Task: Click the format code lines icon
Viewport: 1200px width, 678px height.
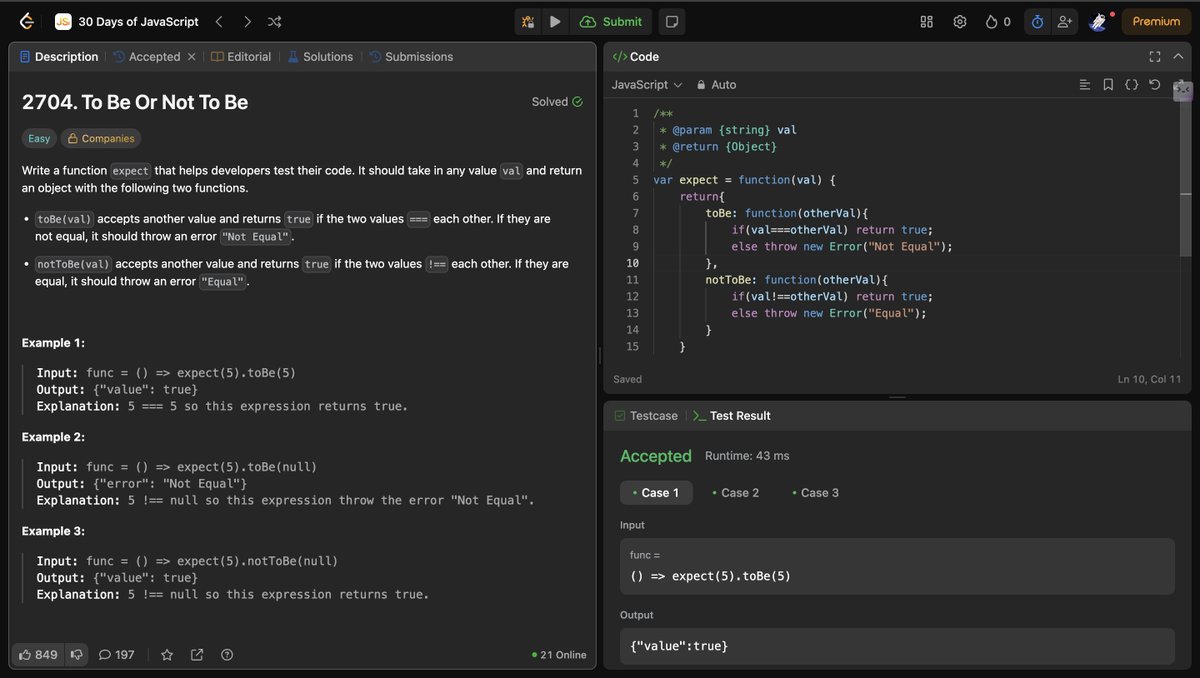Action: (x=1085, y=85)
